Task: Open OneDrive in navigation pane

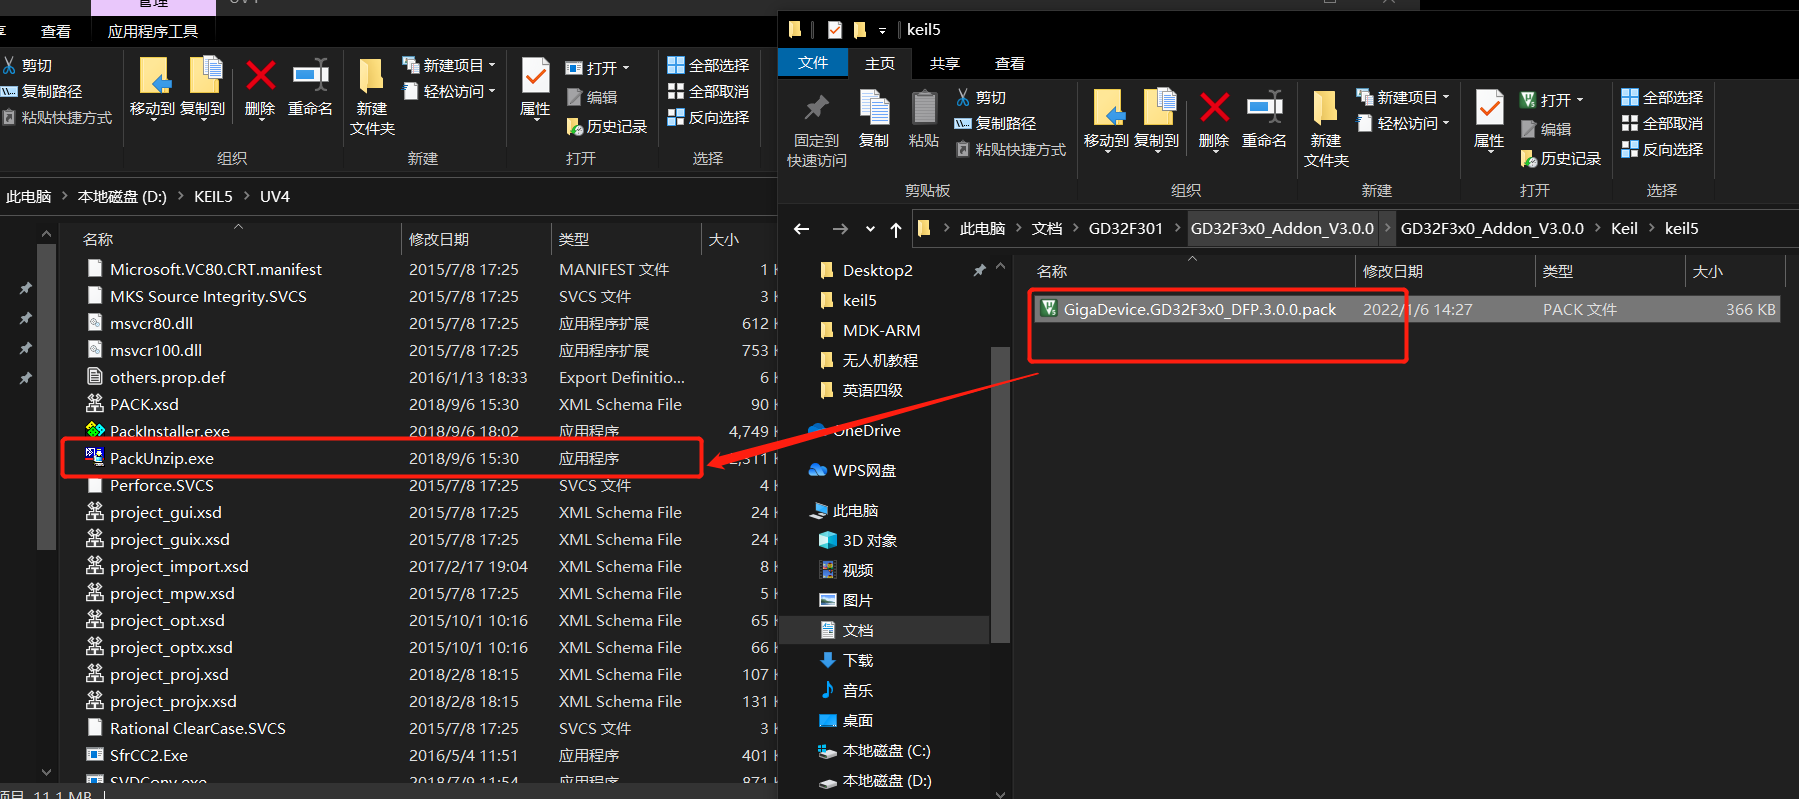Action: point(866,430)
